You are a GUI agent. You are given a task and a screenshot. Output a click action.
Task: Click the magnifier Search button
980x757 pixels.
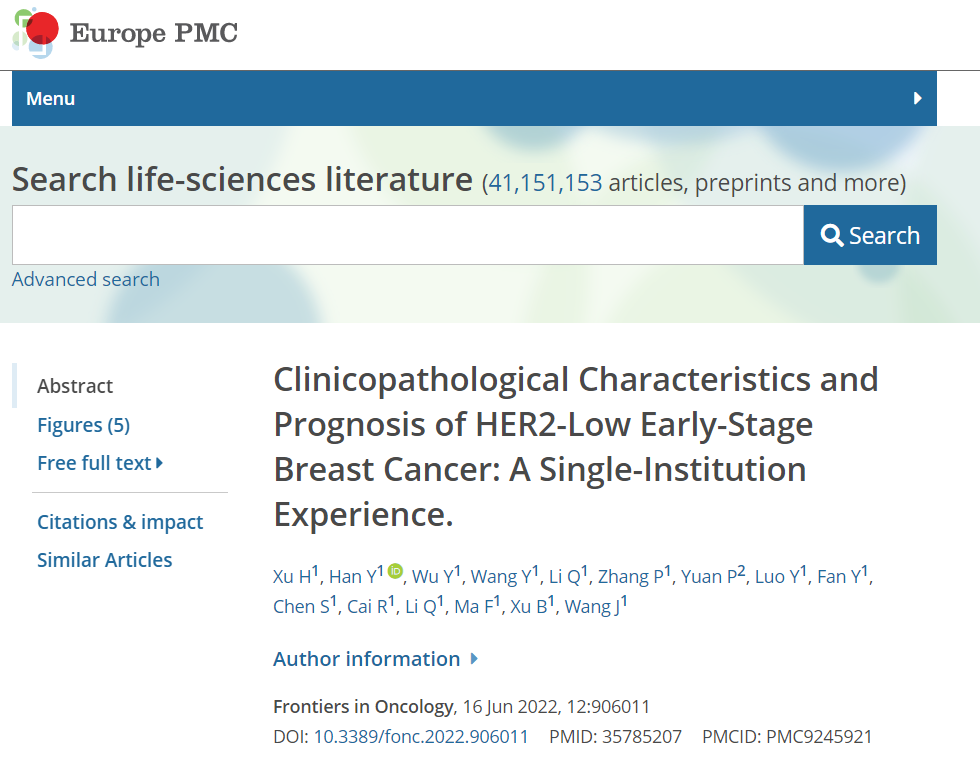pyautogui.click(x=870, y=235)
